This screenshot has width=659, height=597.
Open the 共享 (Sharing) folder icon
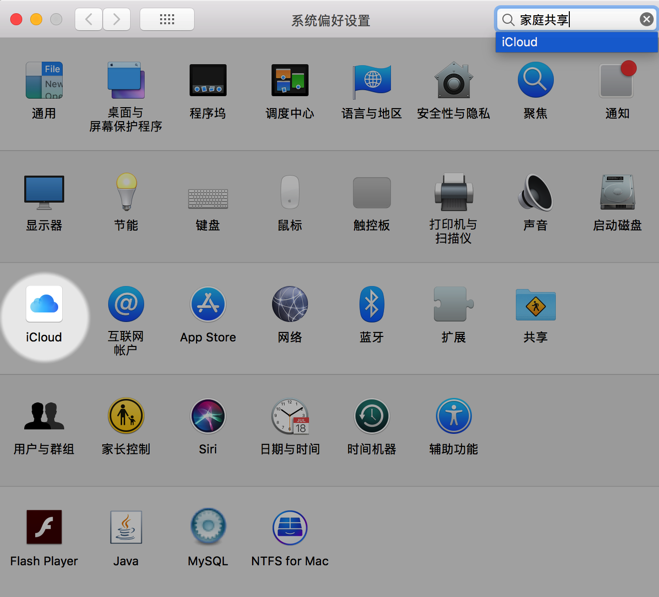(535, 305)
